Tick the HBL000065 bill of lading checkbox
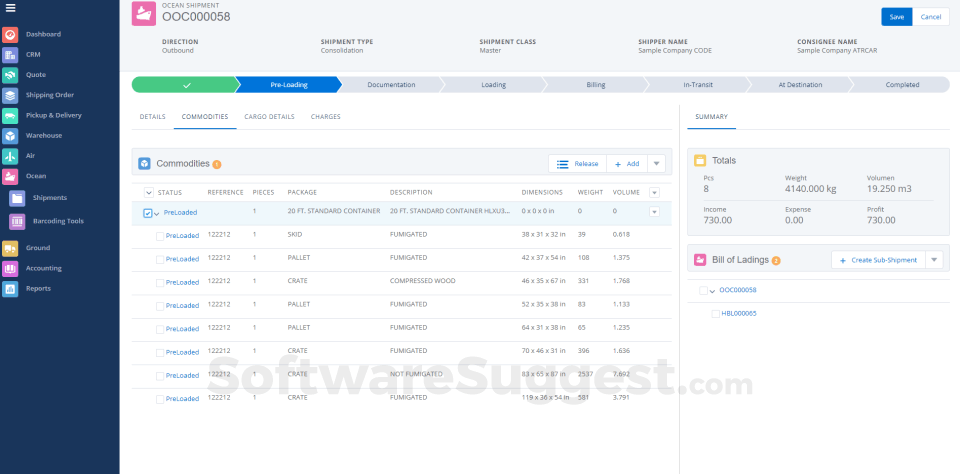The height and width of the screenshot is (474, 960). [x=715, y=314]
